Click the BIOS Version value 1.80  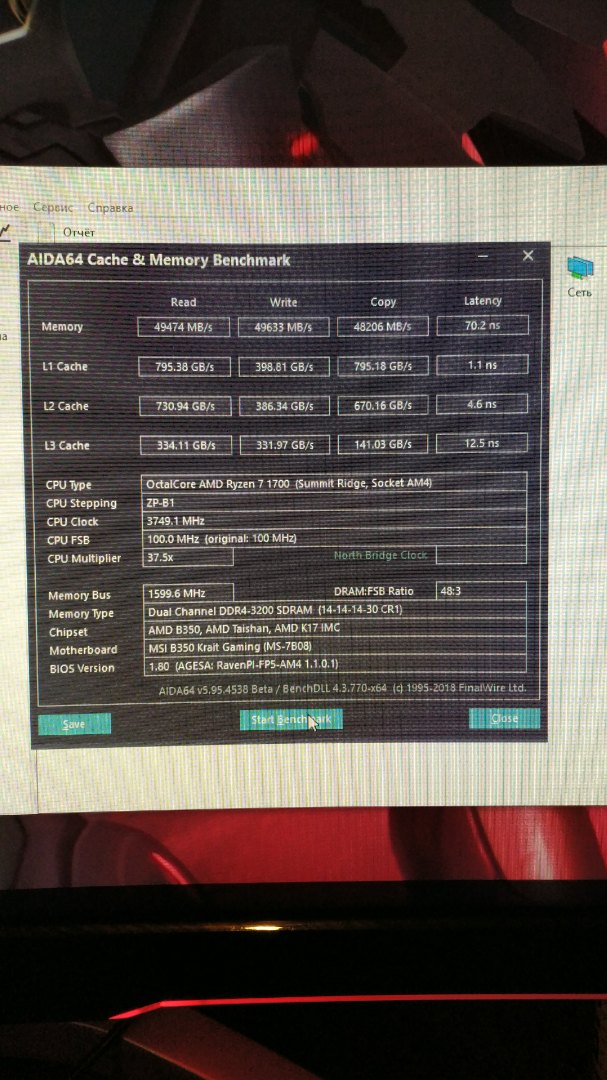335,665
